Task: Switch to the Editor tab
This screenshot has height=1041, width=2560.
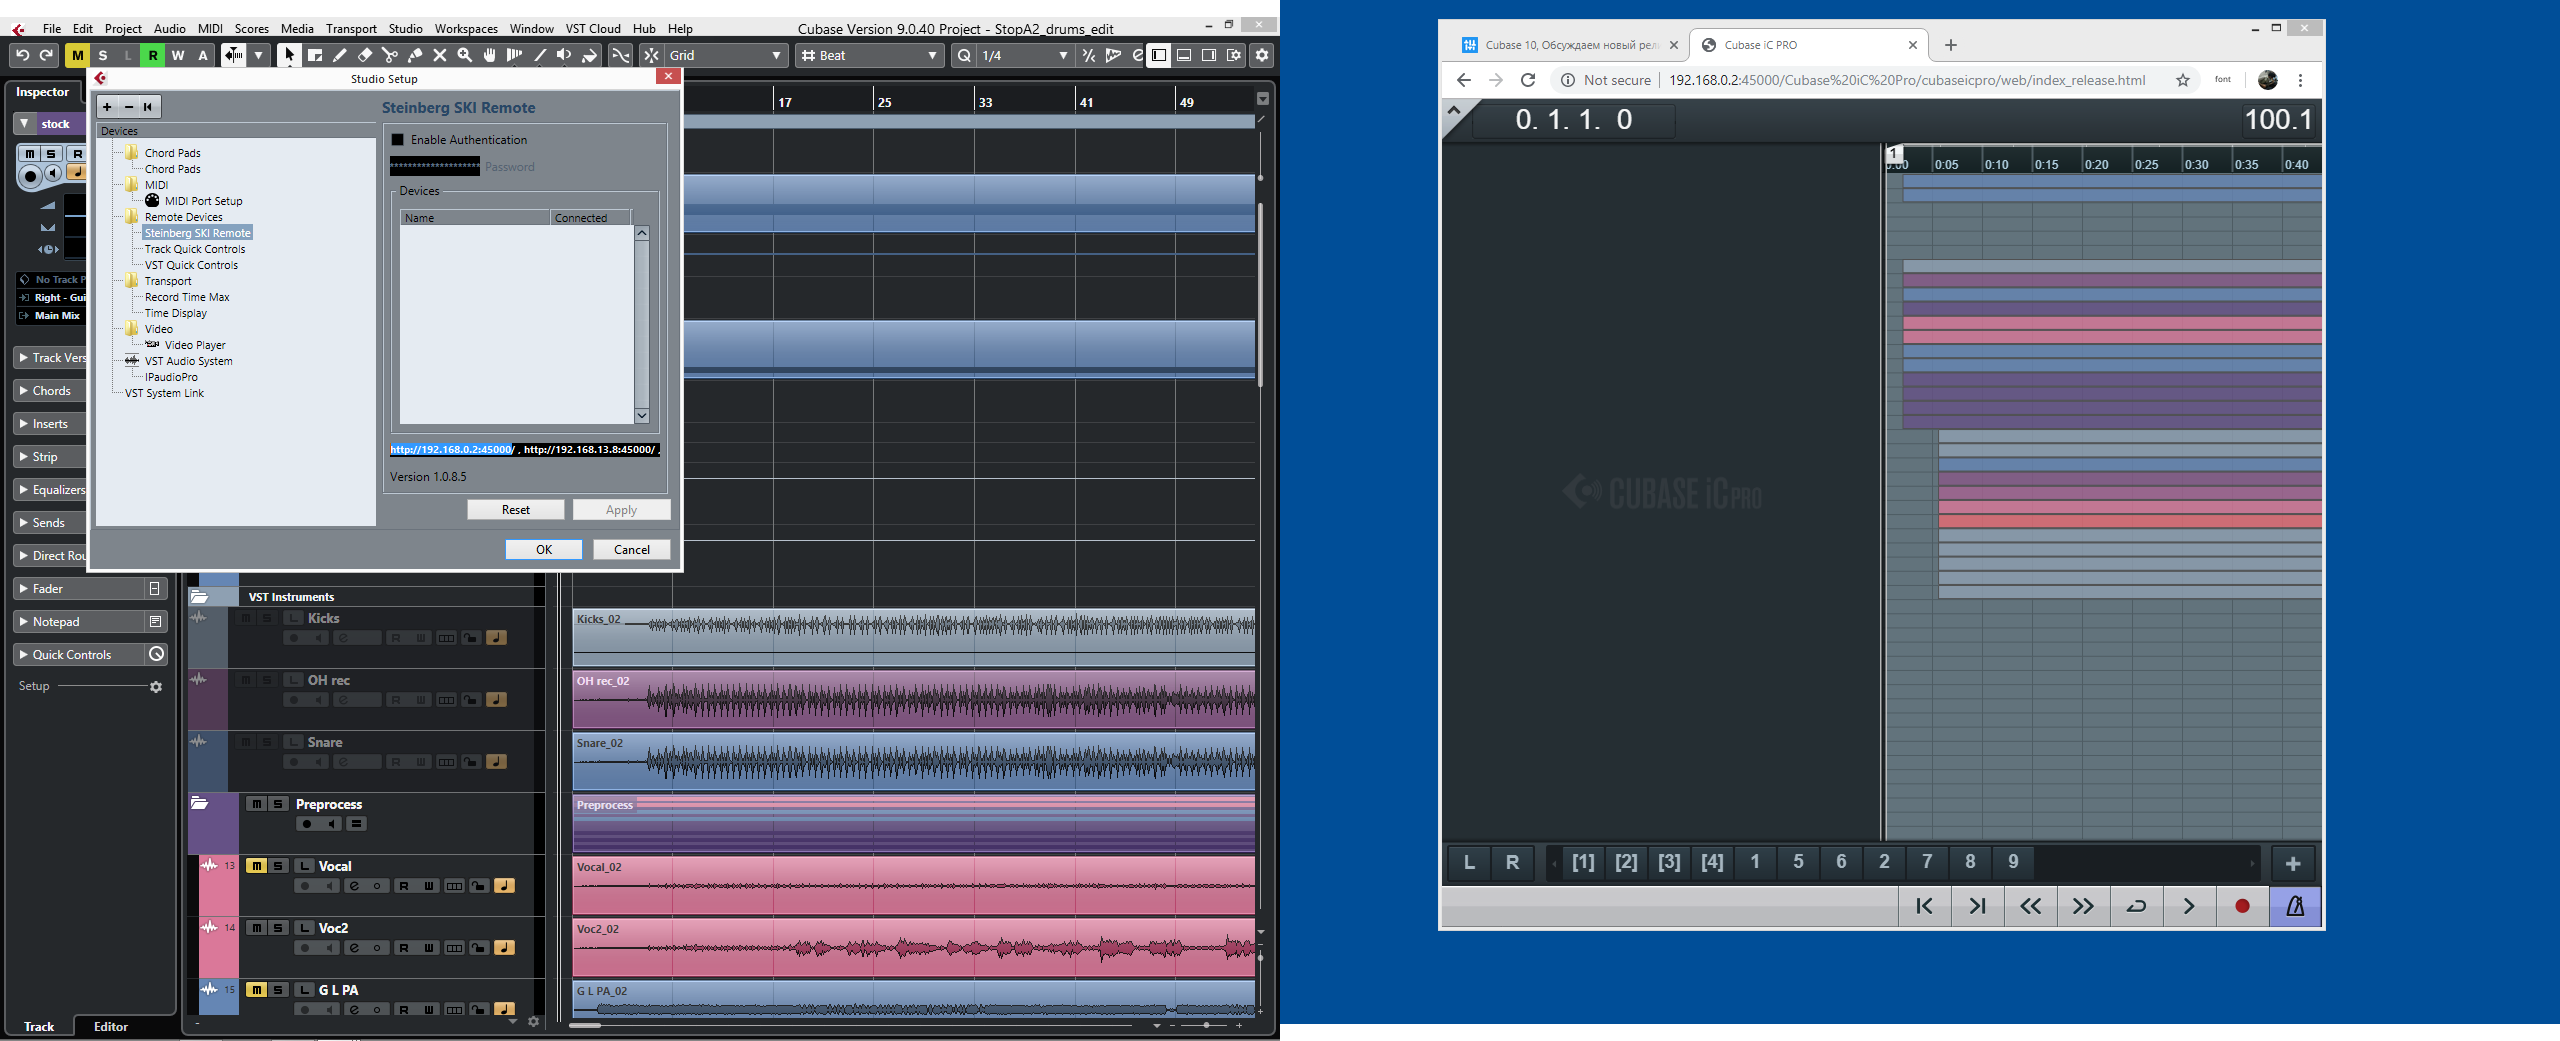Action: click(111, 1026)
